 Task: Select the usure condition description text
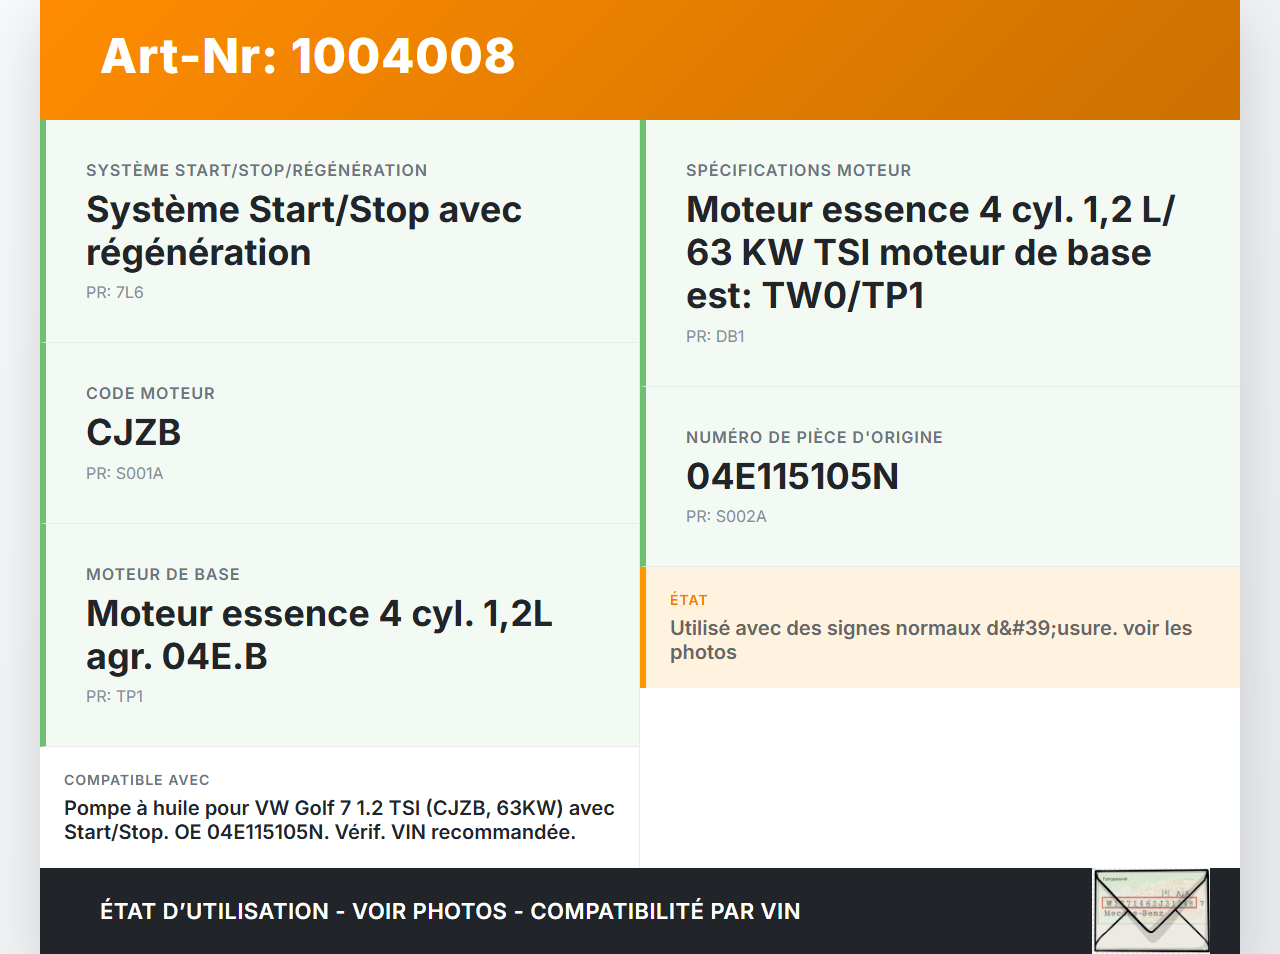[x=931, y=639]
